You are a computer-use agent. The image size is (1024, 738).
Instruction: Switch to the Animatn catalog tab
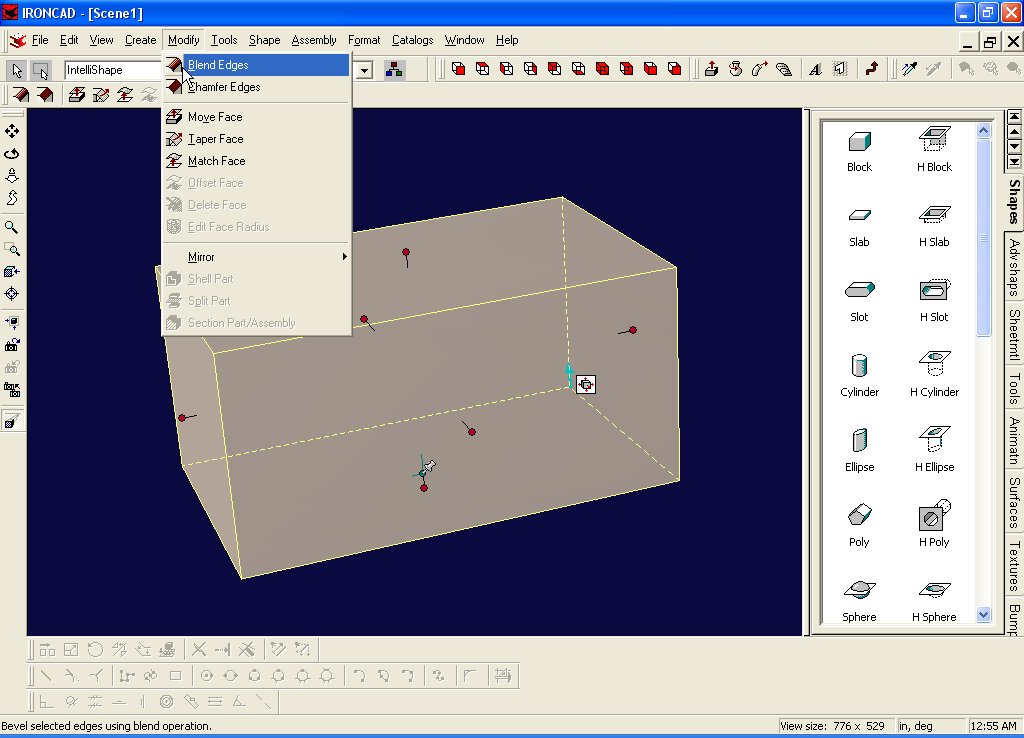click(x=1014, y=440)
